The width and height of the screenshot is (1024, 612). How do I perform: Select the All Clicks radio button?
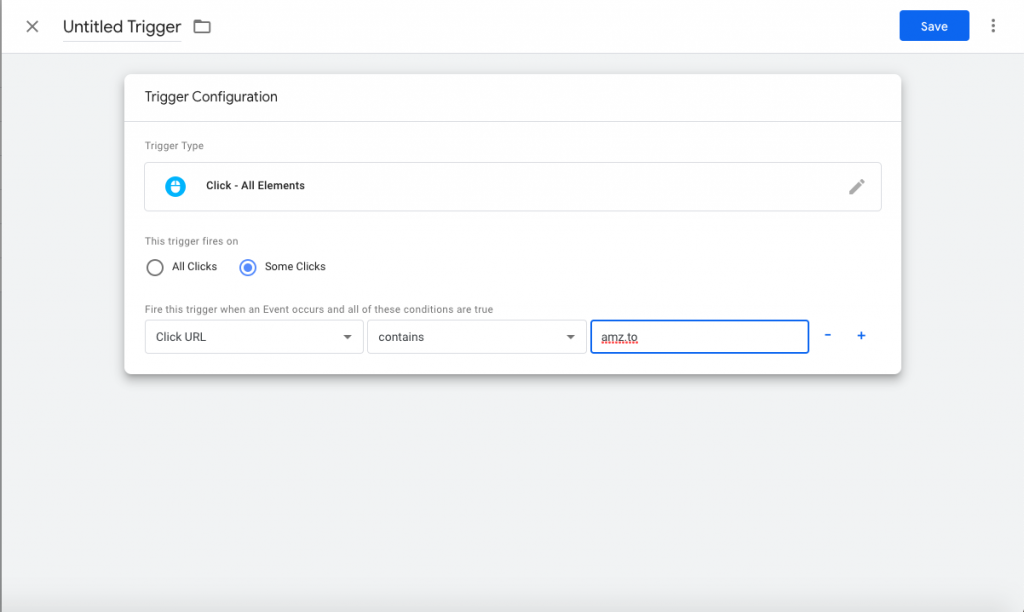click(155, 267)
